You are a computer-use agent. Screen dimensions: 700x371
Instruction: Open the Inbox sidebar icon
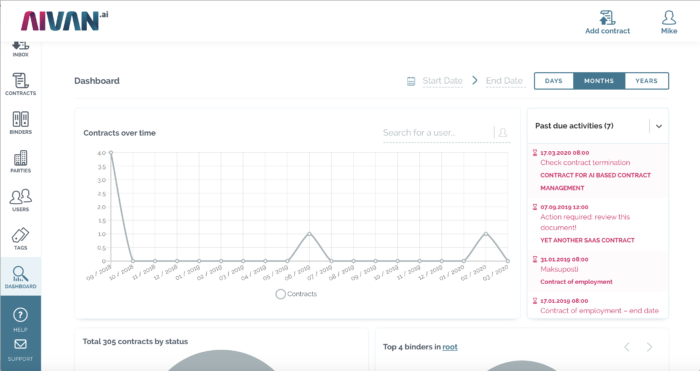coord(21,49)
